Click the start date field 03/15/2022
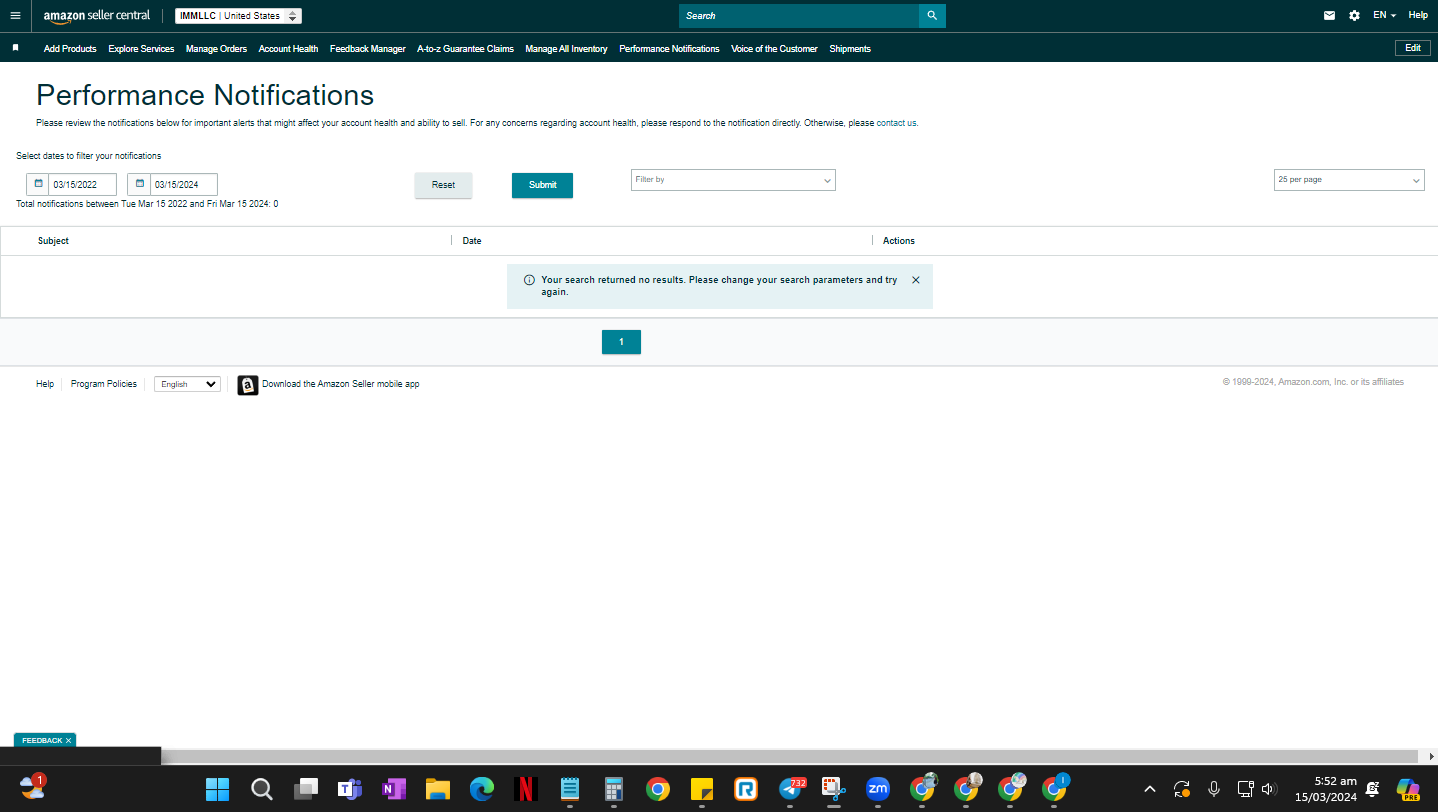The height and width of the screenshot is (812, 1438). pyautogui.click(x=83, y=184)
